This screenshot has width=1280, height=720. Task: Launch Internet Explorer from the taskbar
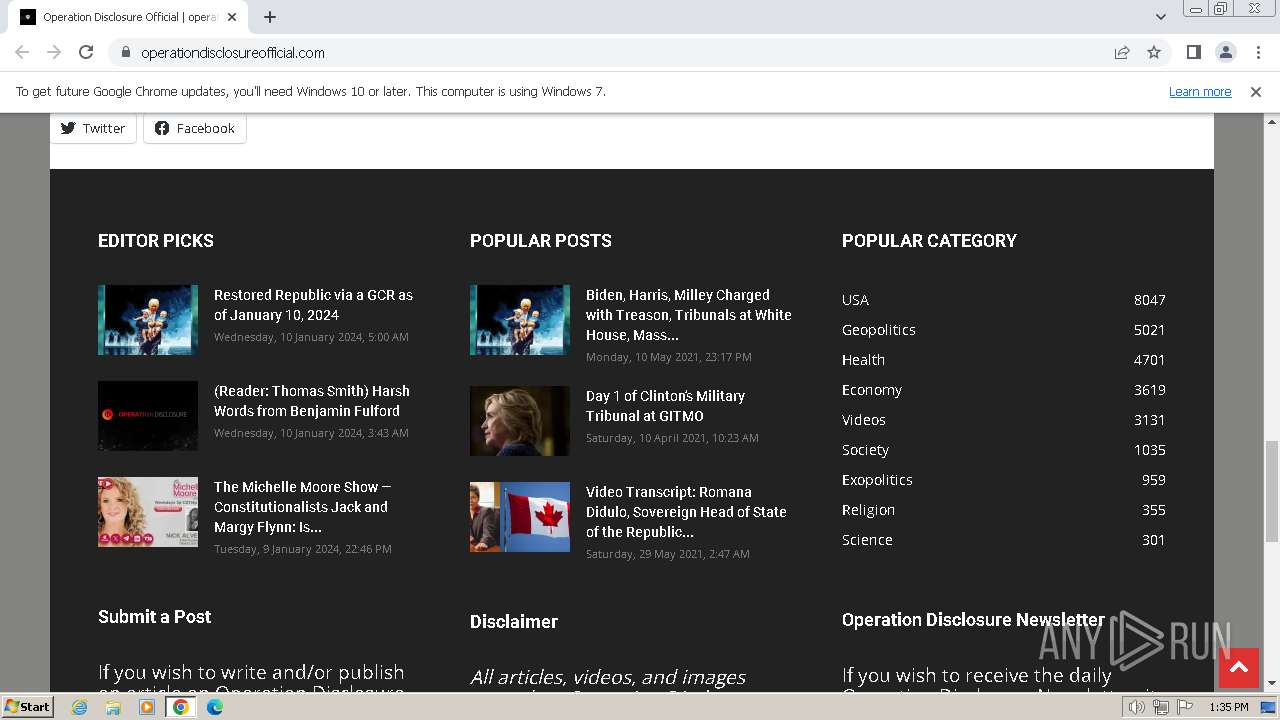(x=80, y=707)
